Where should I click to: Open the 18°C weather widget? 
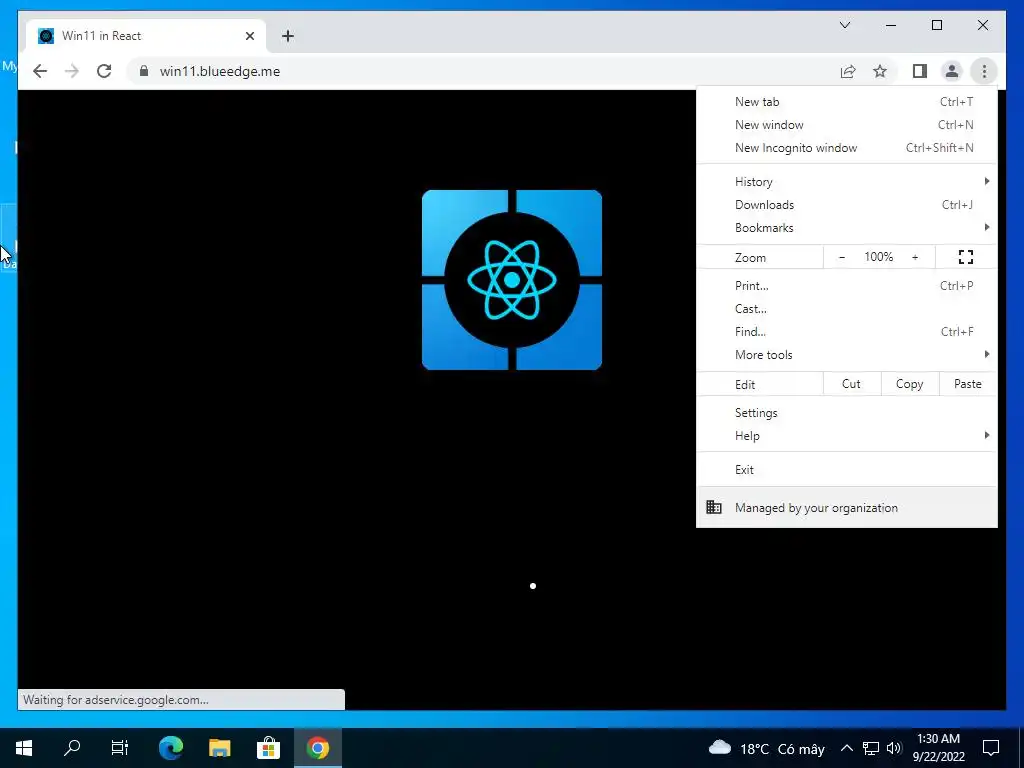pyautogui.click(x=767, y=748)
